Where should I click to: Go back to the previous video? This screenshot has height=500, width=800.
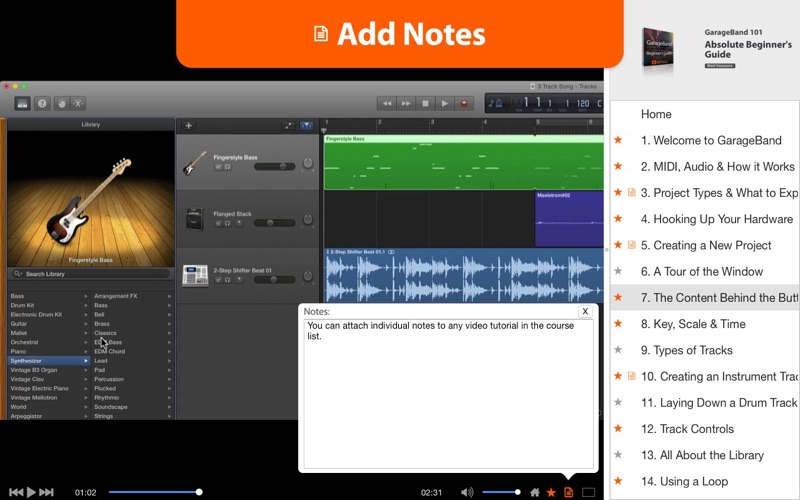pyautogui.click(x=16, y=492)
